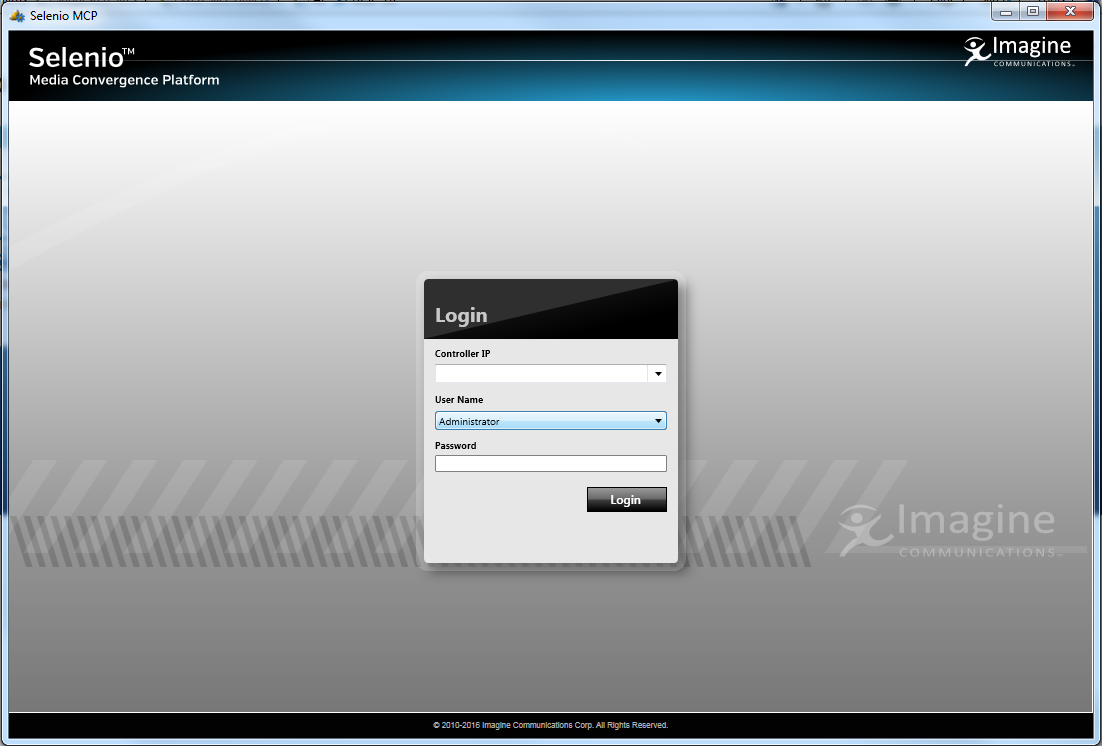Close the Selenio MCP window

(x=1070, y=12)
